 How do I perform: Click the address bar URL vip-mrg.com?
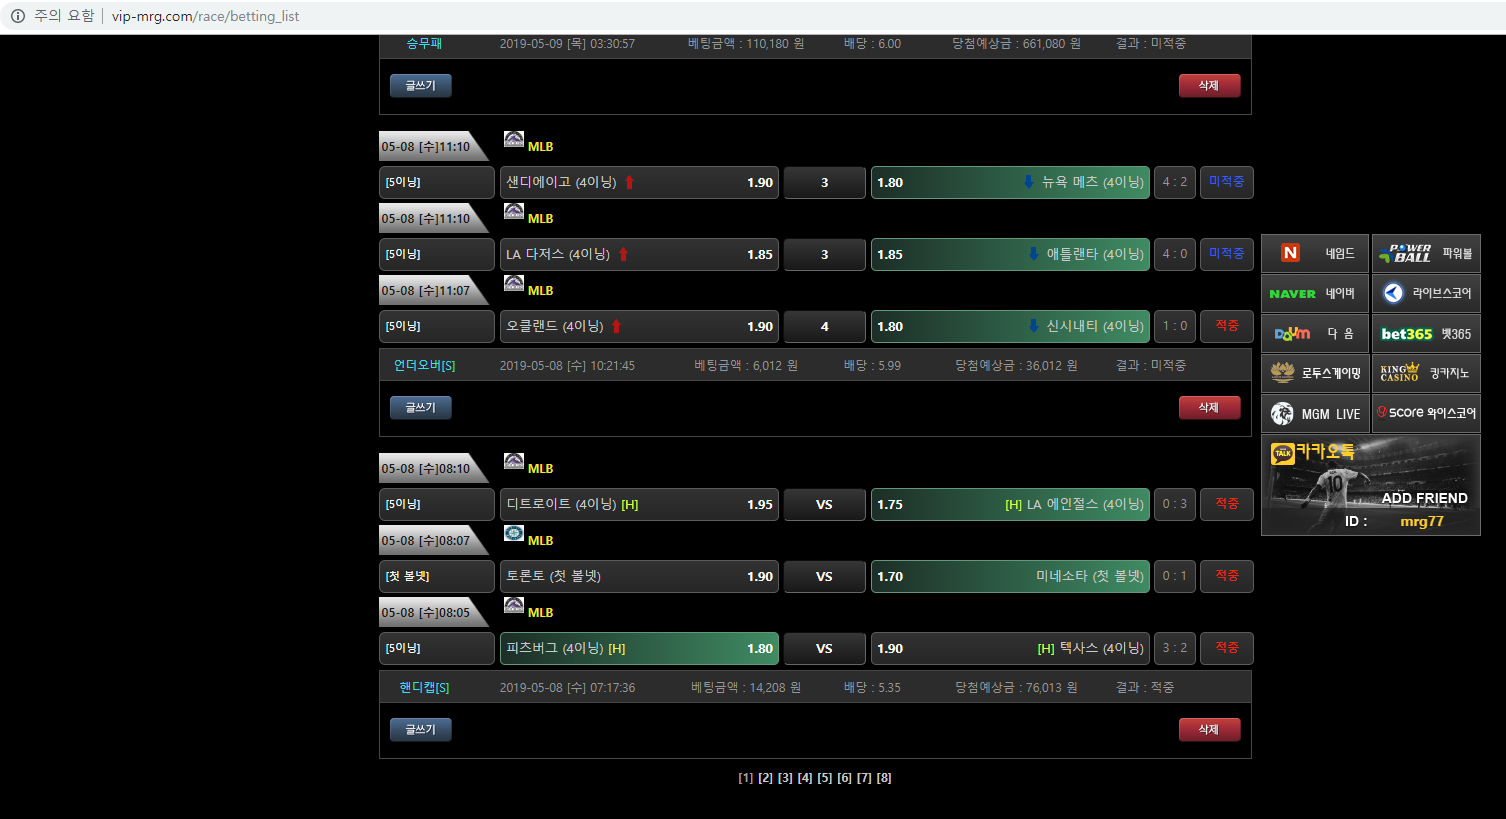205,16
